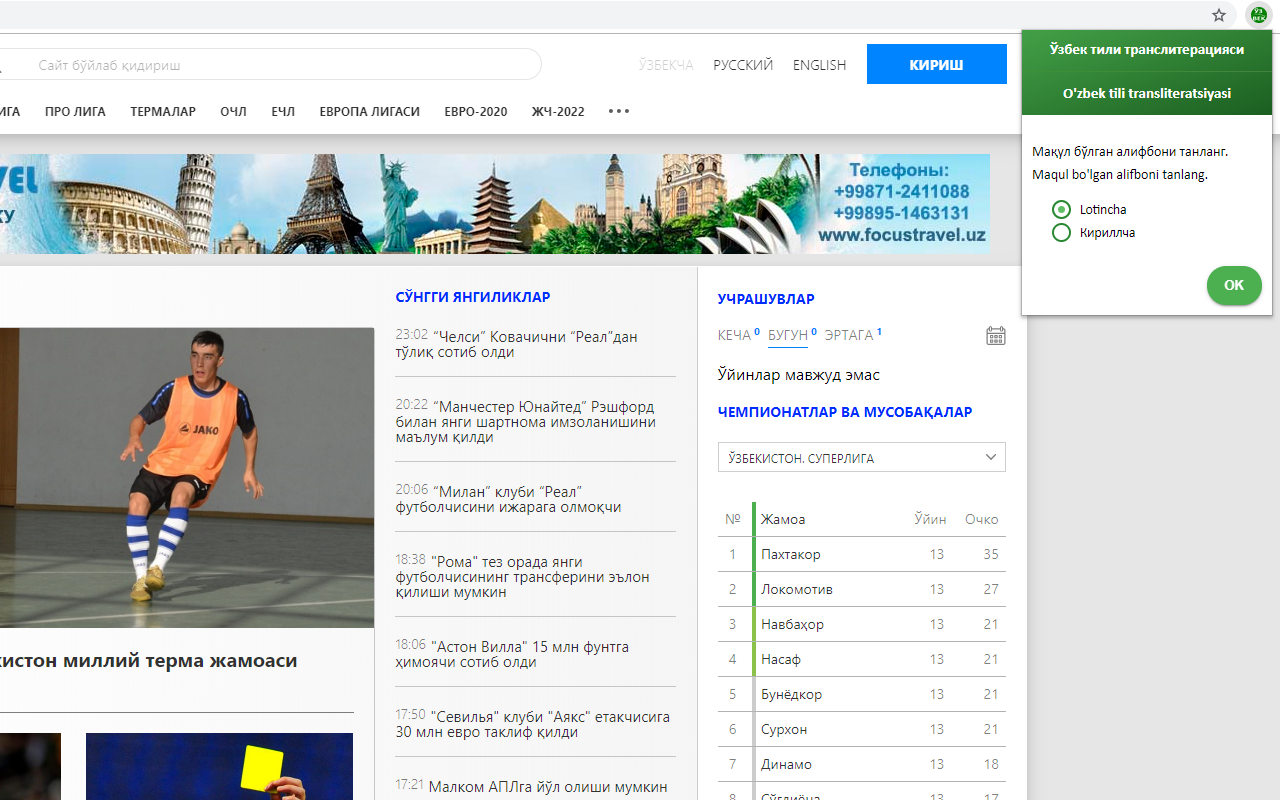Switch site language to ENGLISH
The width and height of the screenshot is (1280, 800).
(x=819, y=64)
